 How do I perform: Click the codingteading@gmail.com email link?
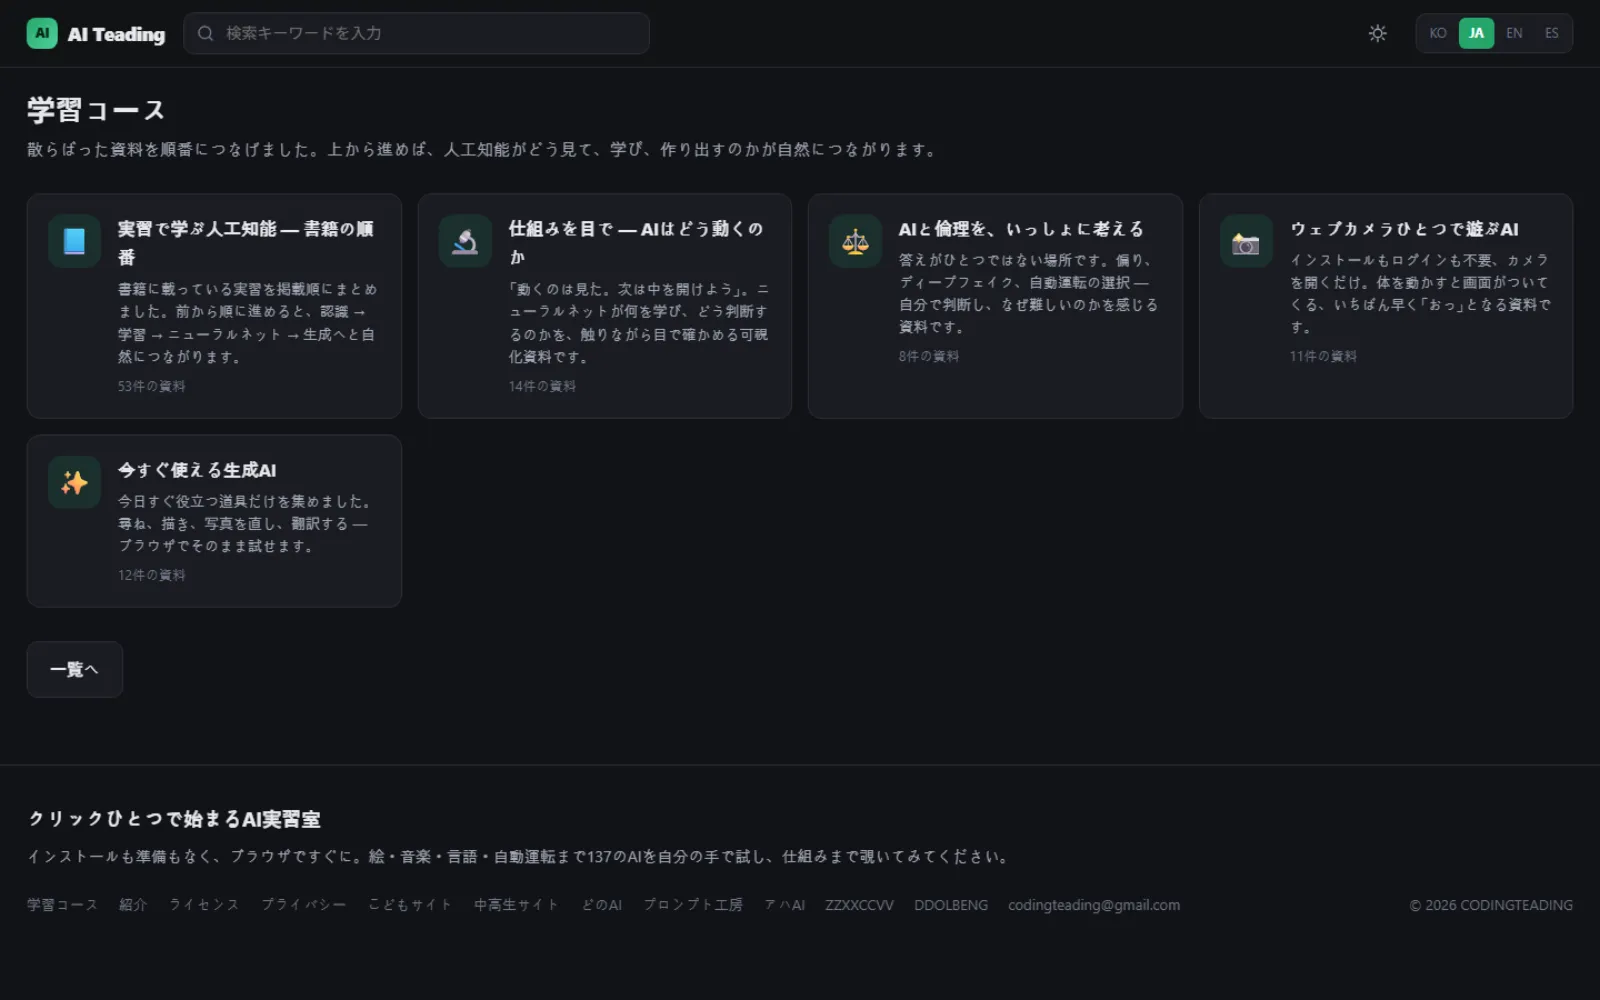click(1094, 905)
